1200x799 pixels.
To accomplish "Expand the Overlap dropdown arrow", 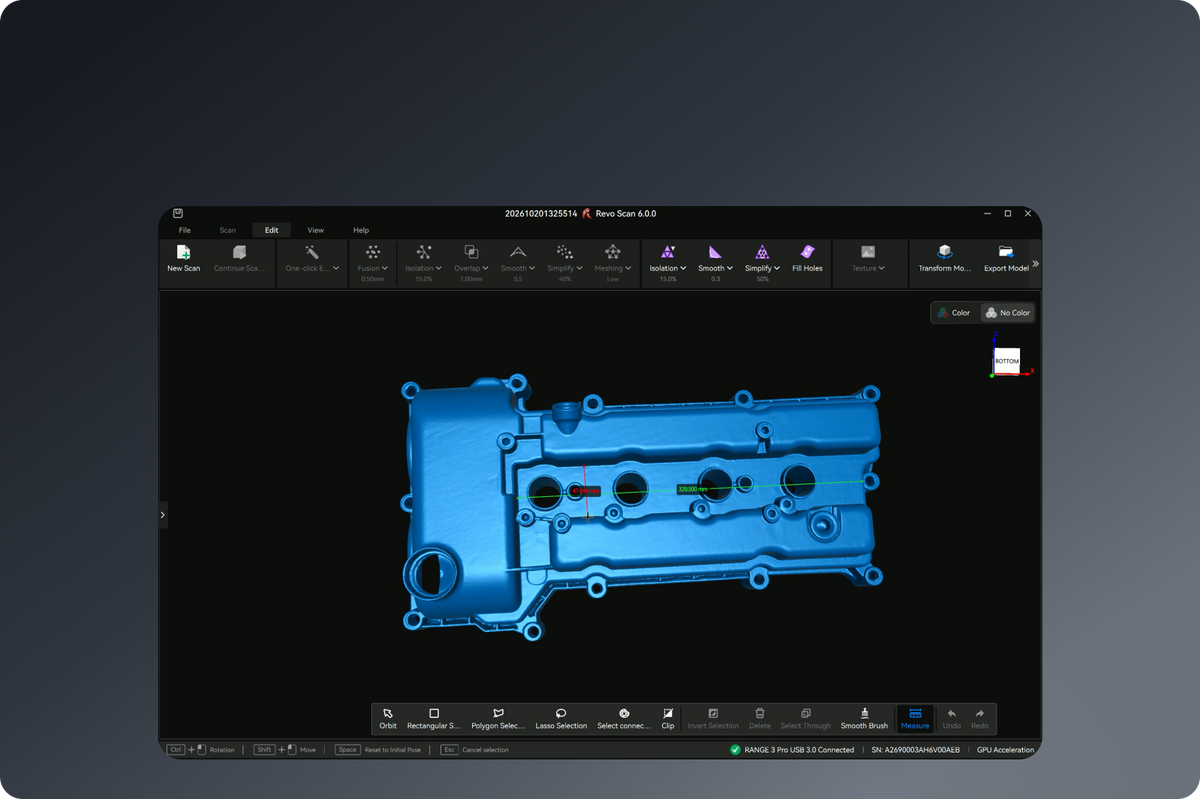I will [485, 268].
